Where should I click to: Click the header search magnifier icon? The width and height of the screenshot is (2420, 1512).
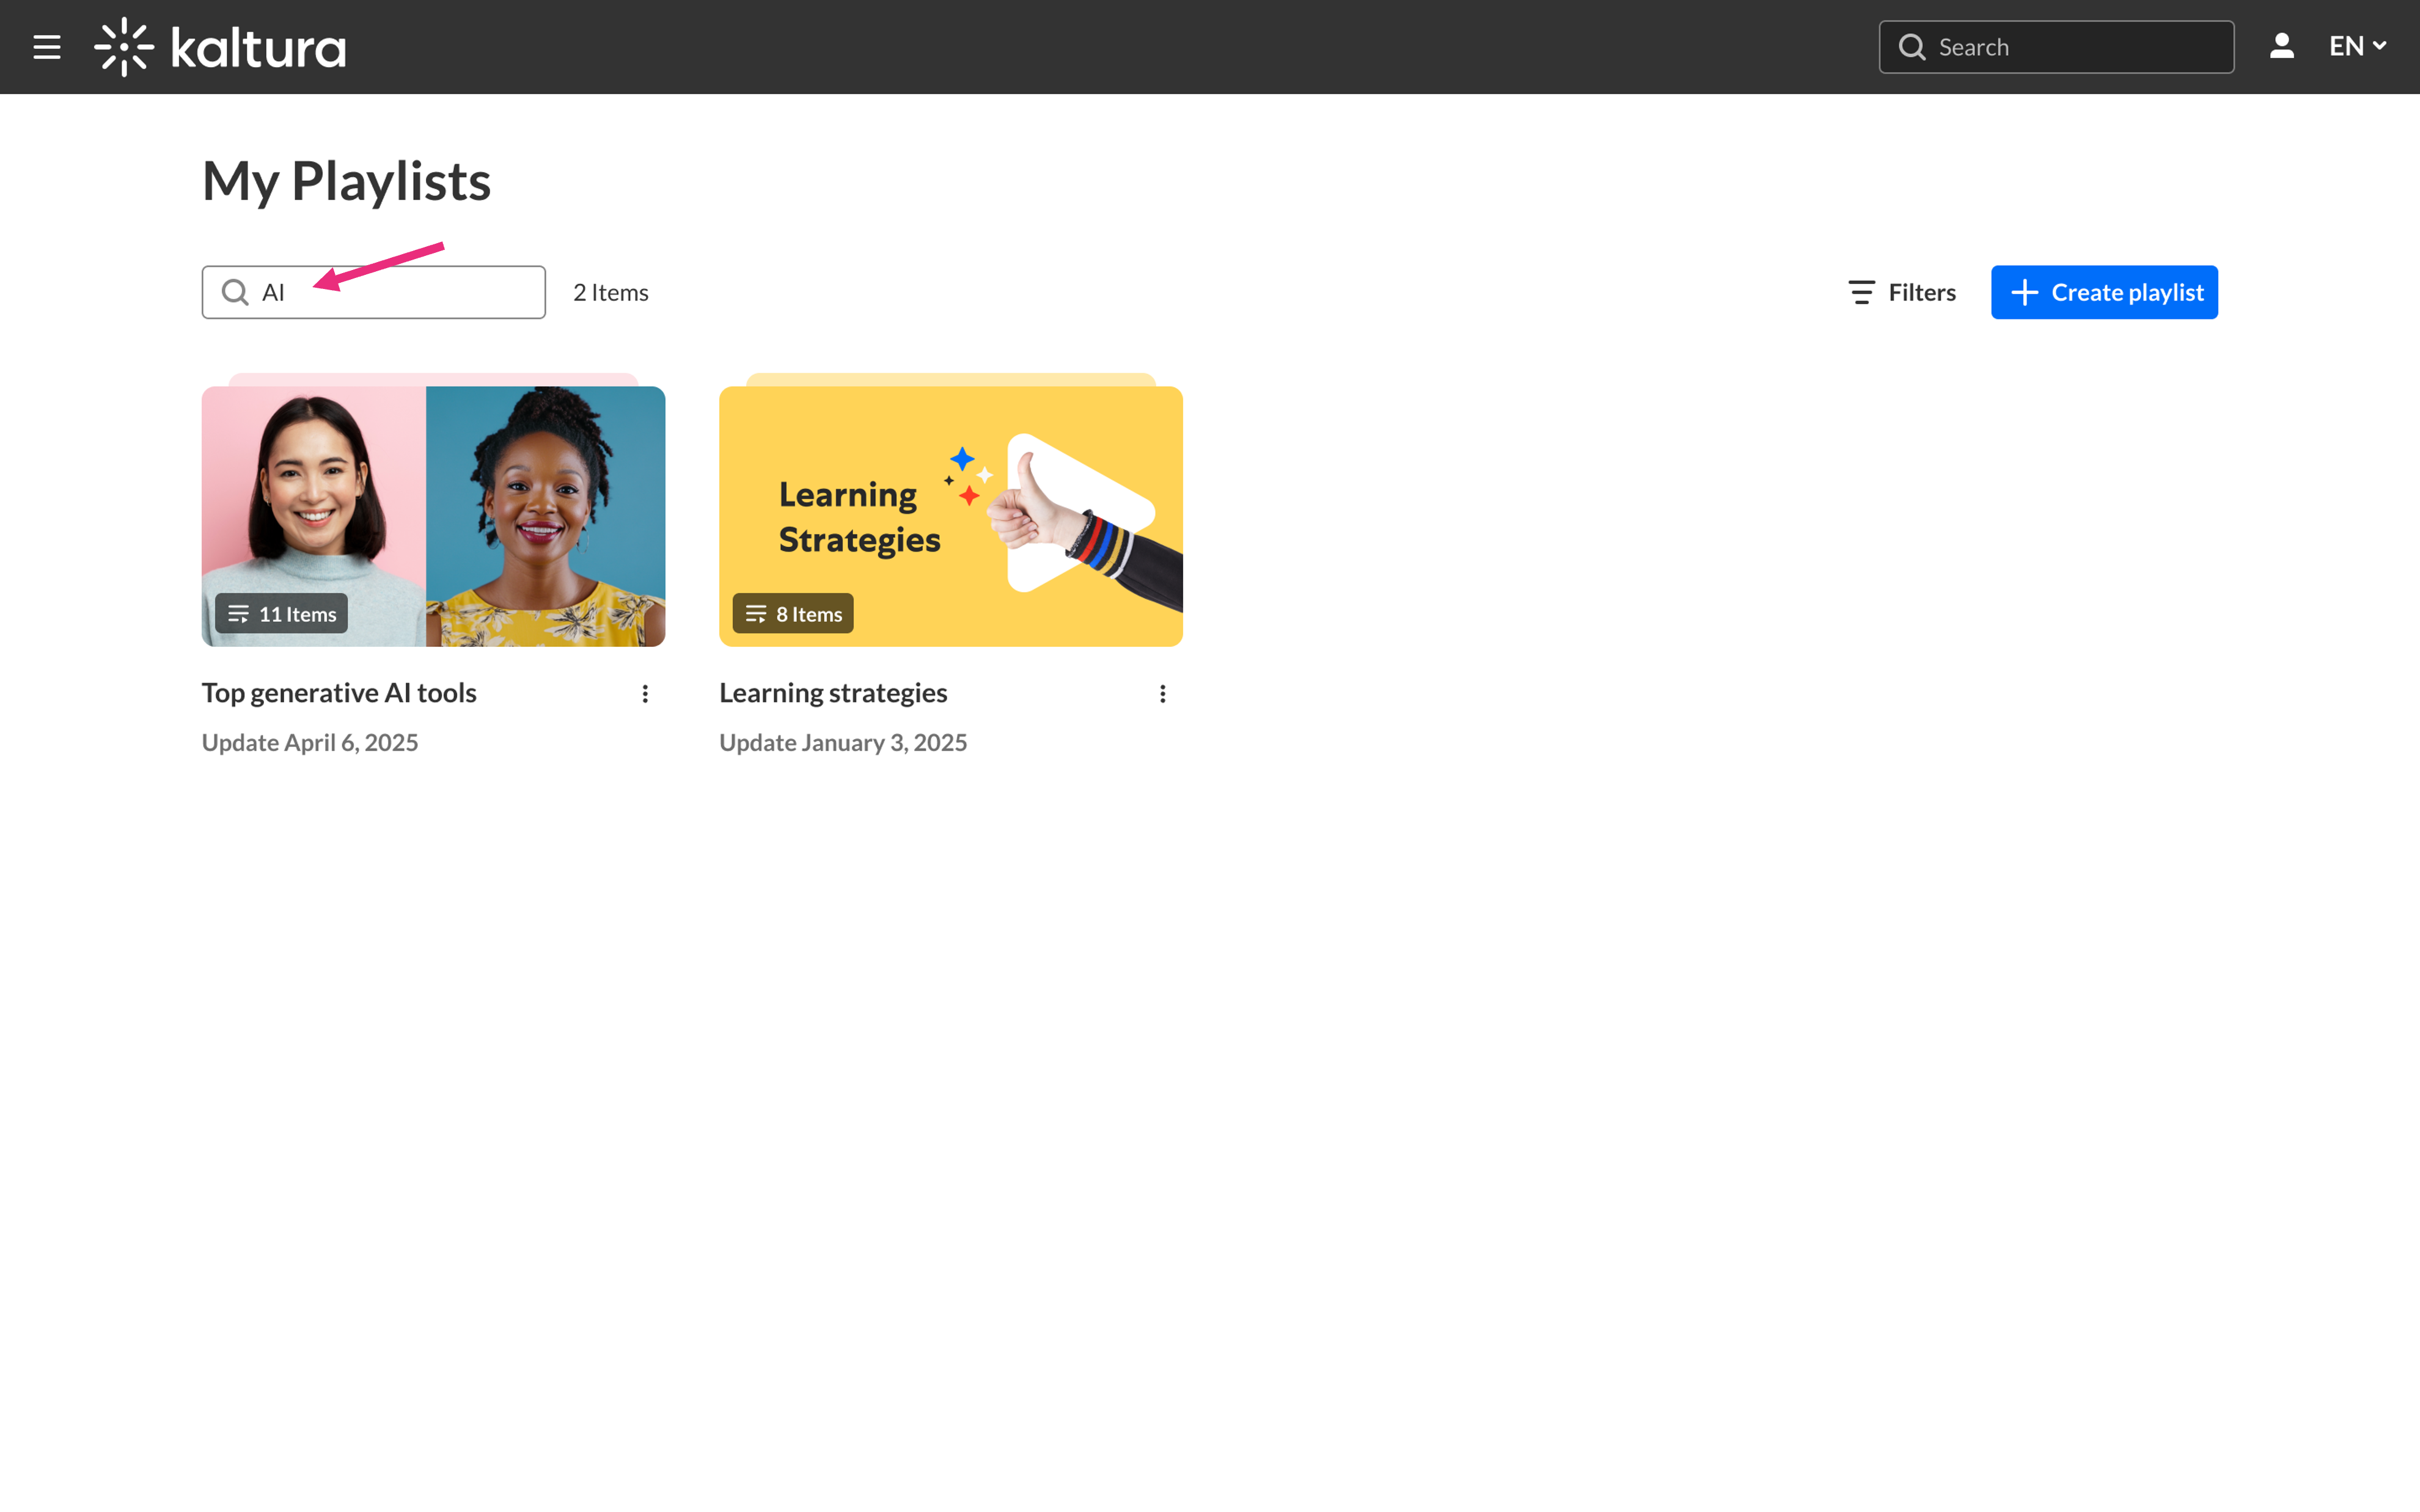point(1911,47)
